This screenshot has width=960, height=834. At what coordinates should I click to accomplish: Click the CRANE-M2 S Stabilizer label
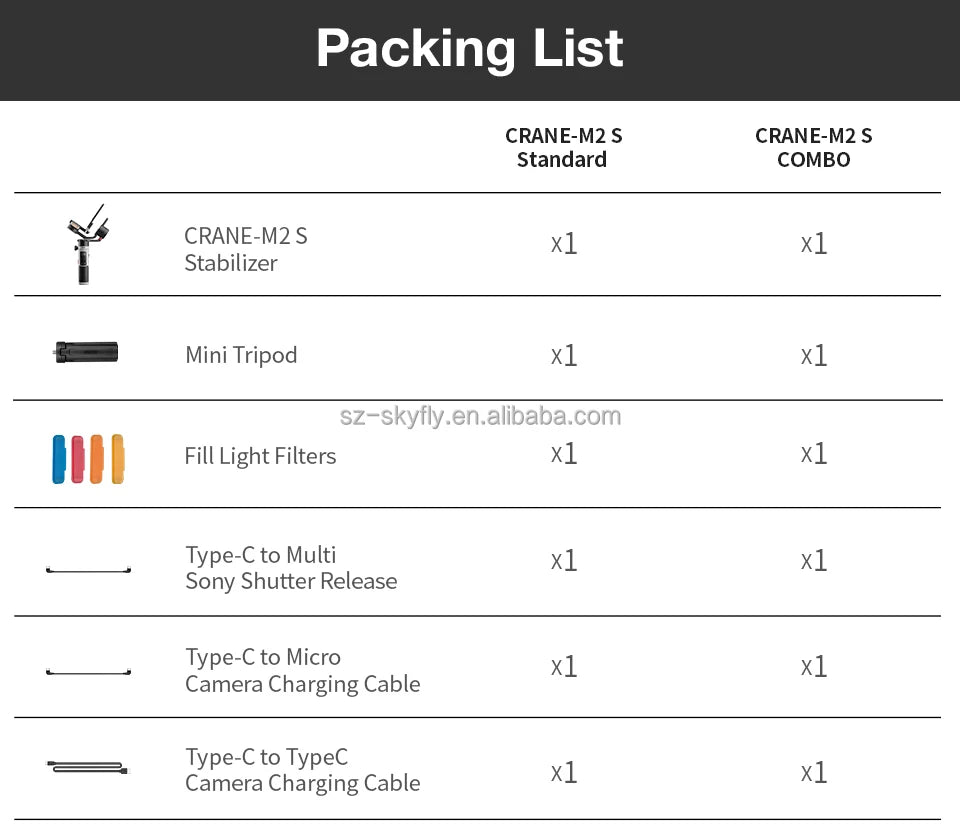click(245, 249)
